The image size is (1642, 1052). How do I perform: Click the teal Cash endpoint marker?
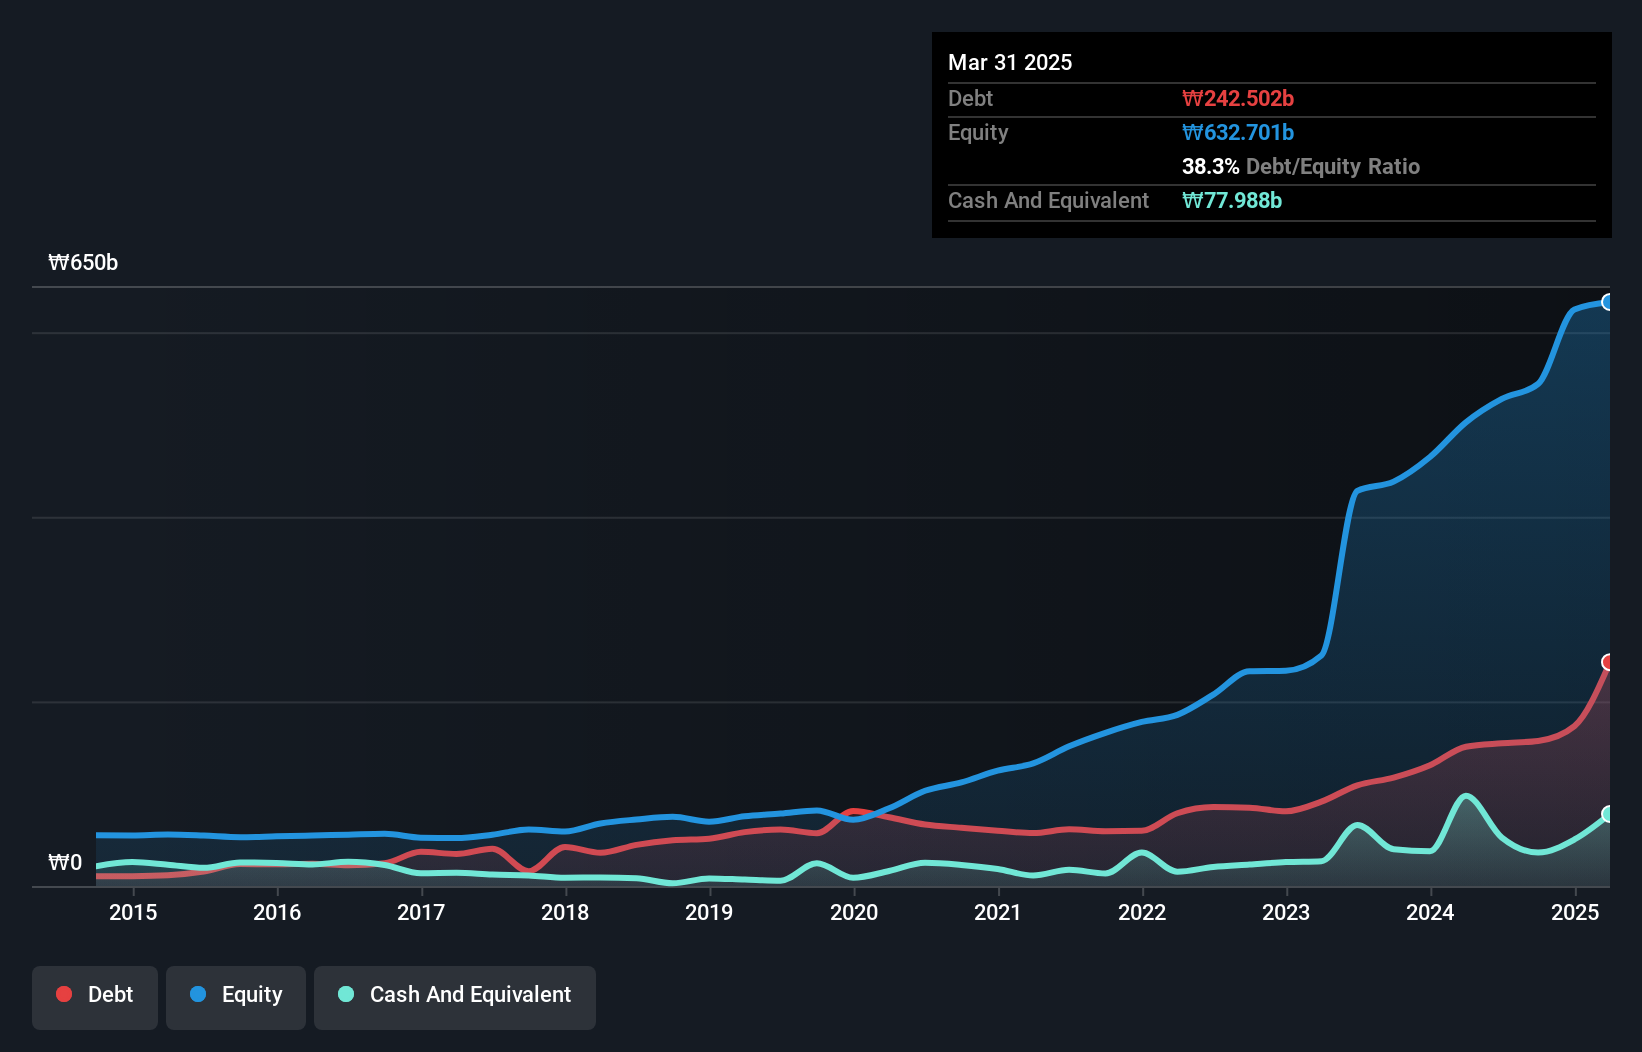tap(1608, 814)
